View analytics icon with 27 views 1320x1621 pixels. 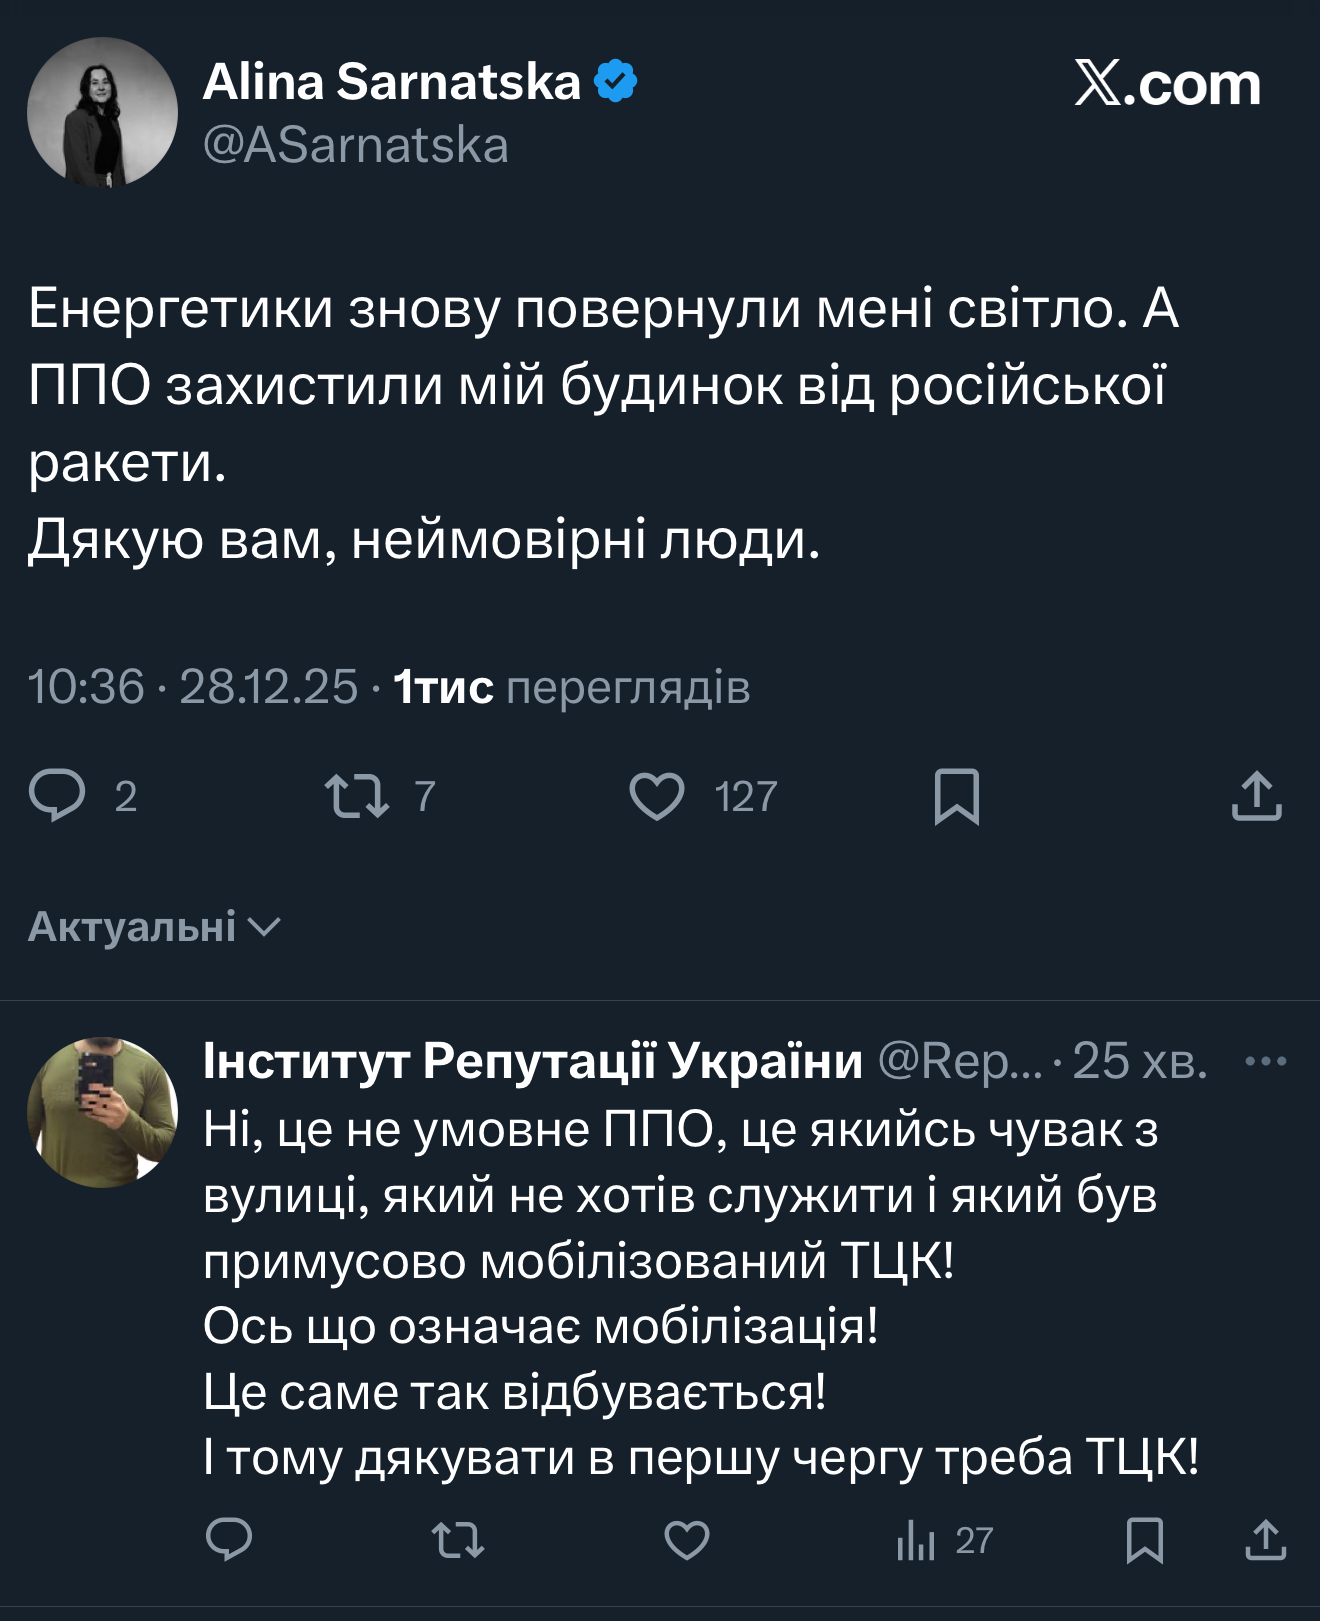[916, 1540]
